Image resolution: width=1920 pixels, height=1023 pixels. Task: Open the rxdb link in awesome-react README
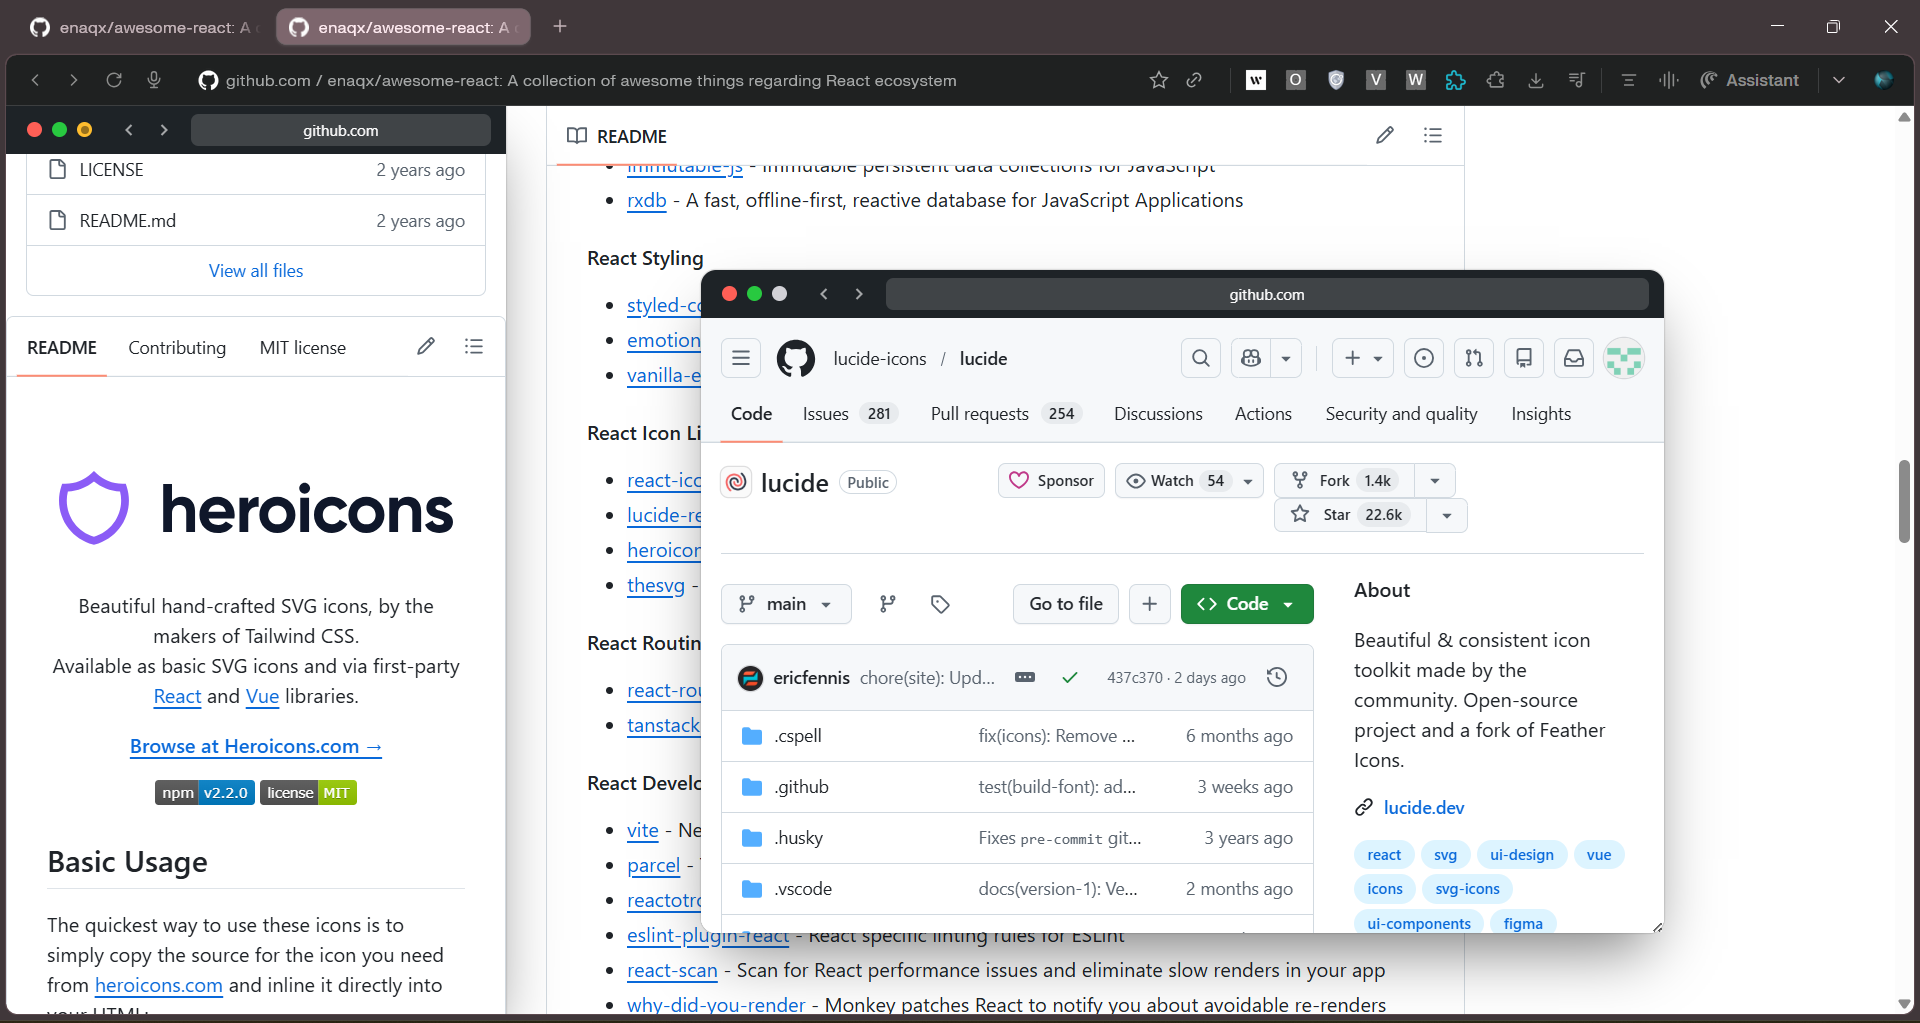tap(647, 200)
